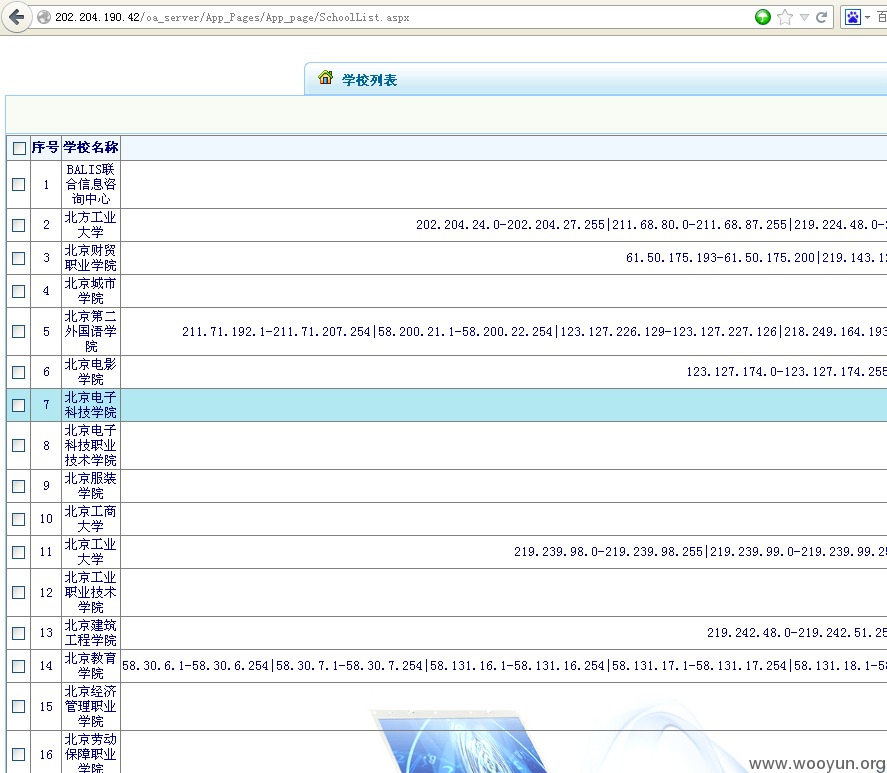Open 北方工业大学 school entry

coord(91,225)
